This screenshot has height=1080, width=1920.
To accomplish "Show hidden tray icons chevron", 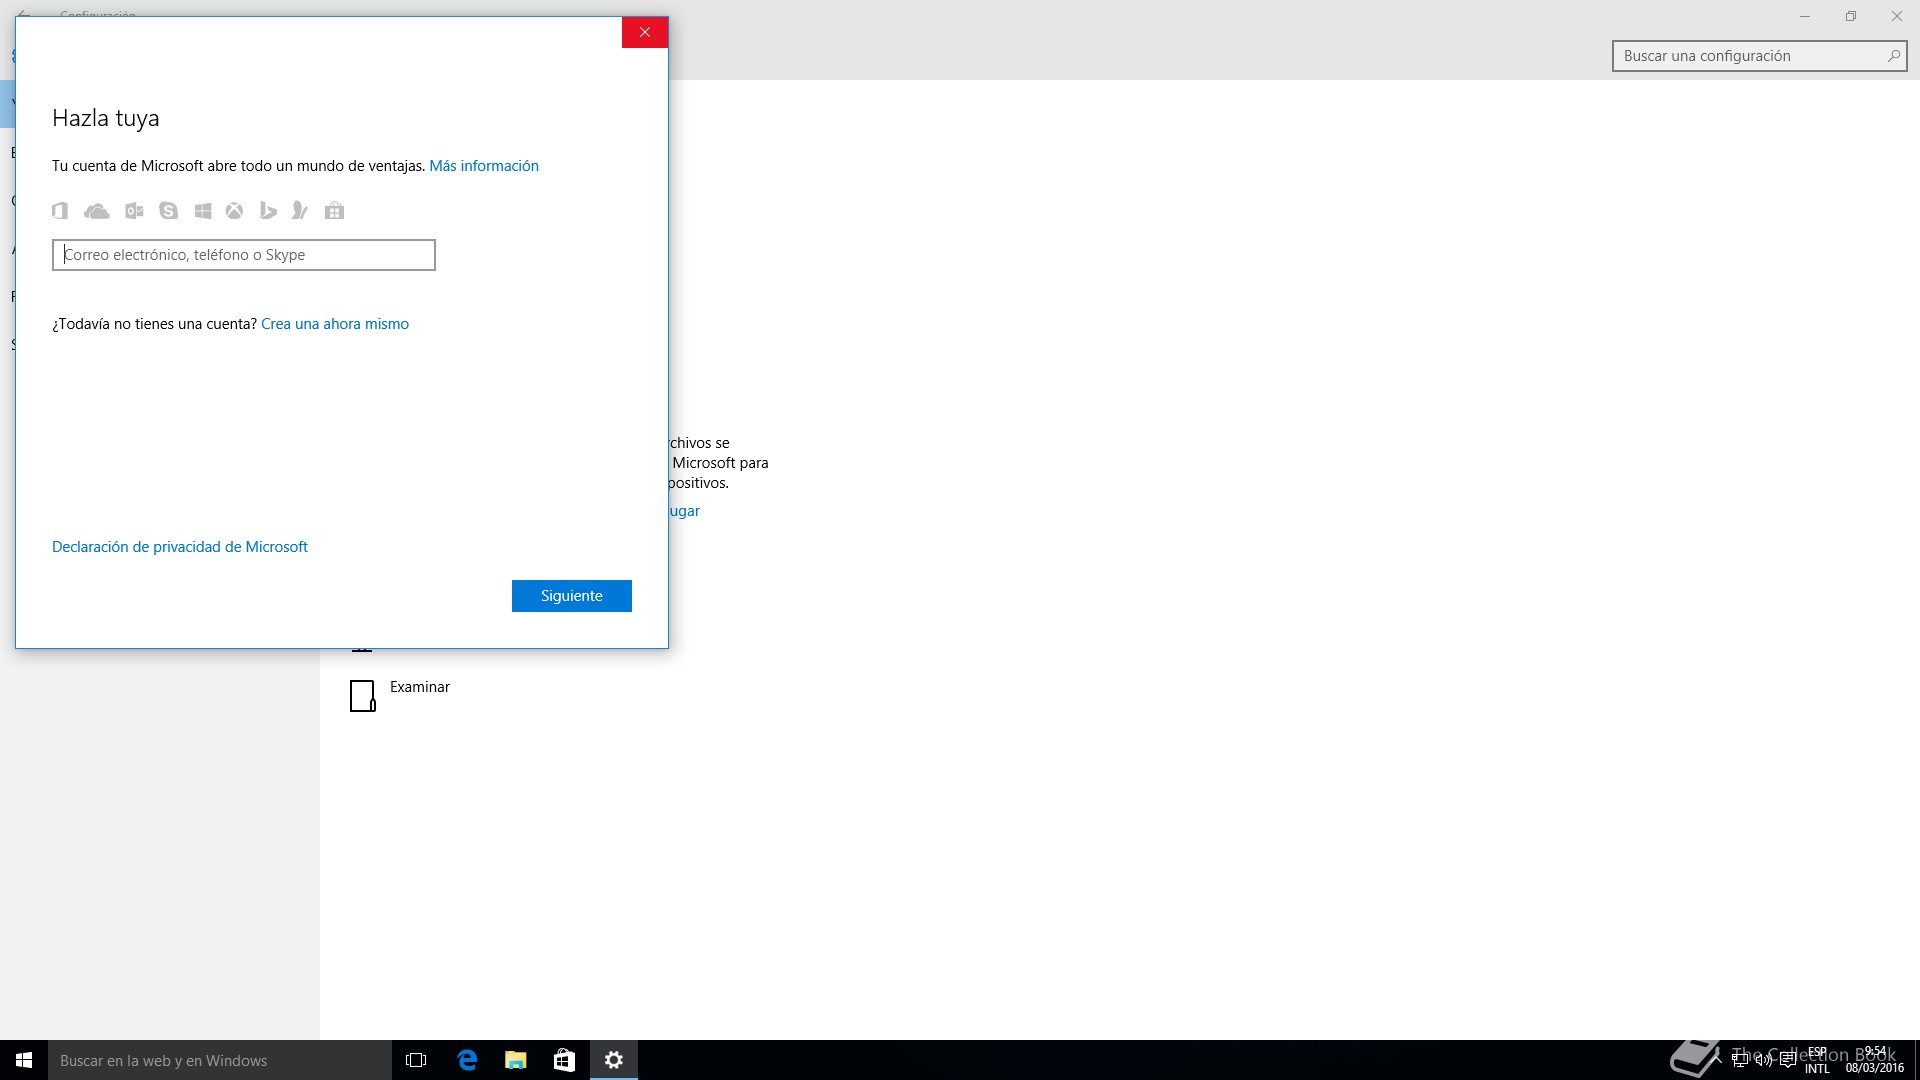I will [x=1716, y=1060].
